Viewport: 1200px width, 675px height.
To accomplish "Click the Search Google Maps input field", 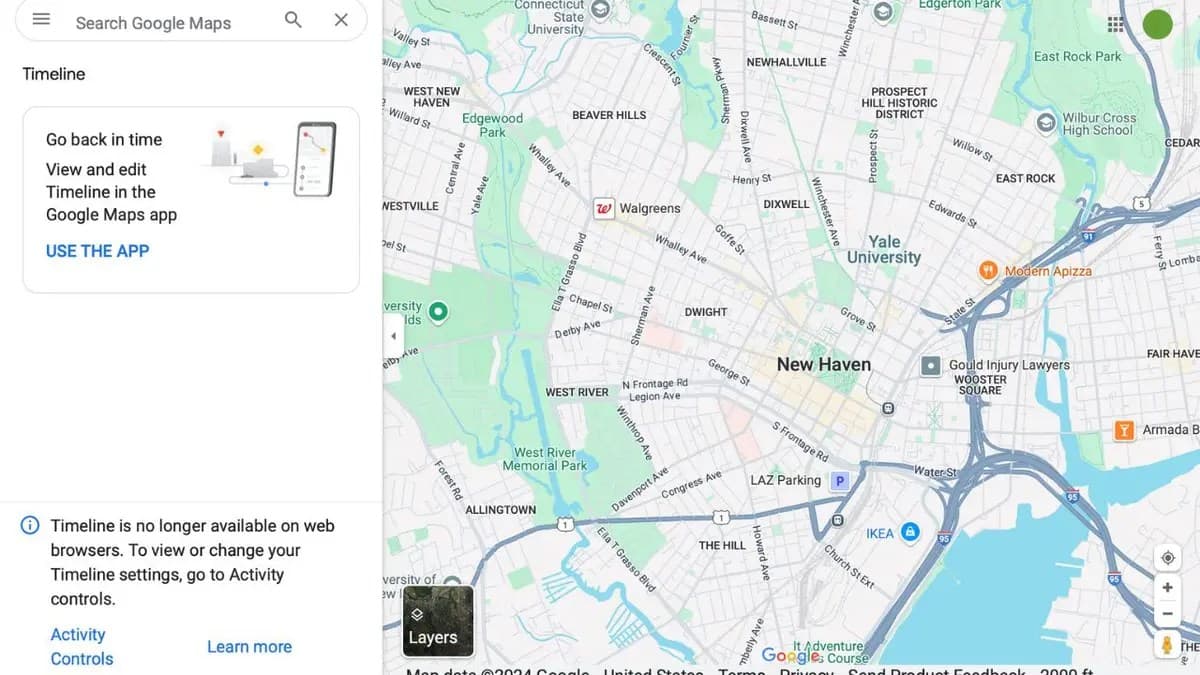I will pyautogui.click(x=160, y=22).
